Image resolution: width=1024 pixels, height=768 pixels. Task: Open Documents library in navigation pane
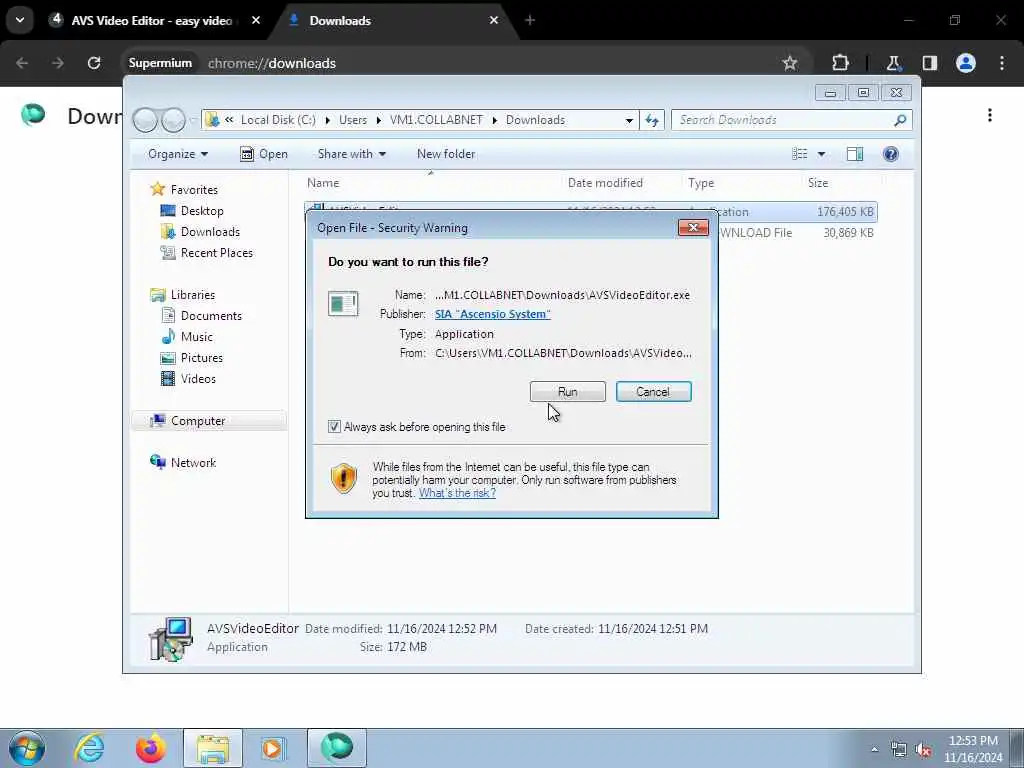(211, 316)
